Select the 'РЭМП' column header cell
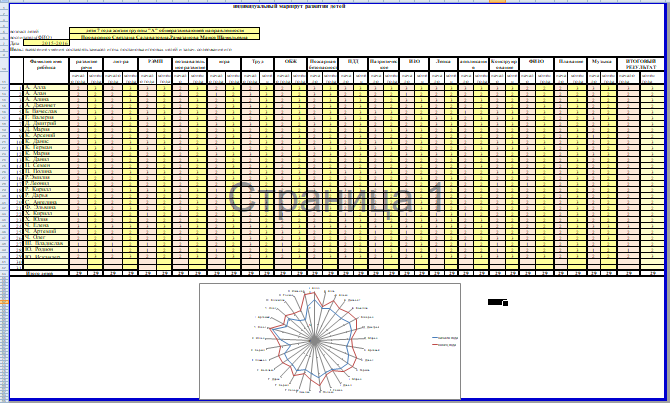This screenshot has height=403, width=670. click(x=156, y=61)
